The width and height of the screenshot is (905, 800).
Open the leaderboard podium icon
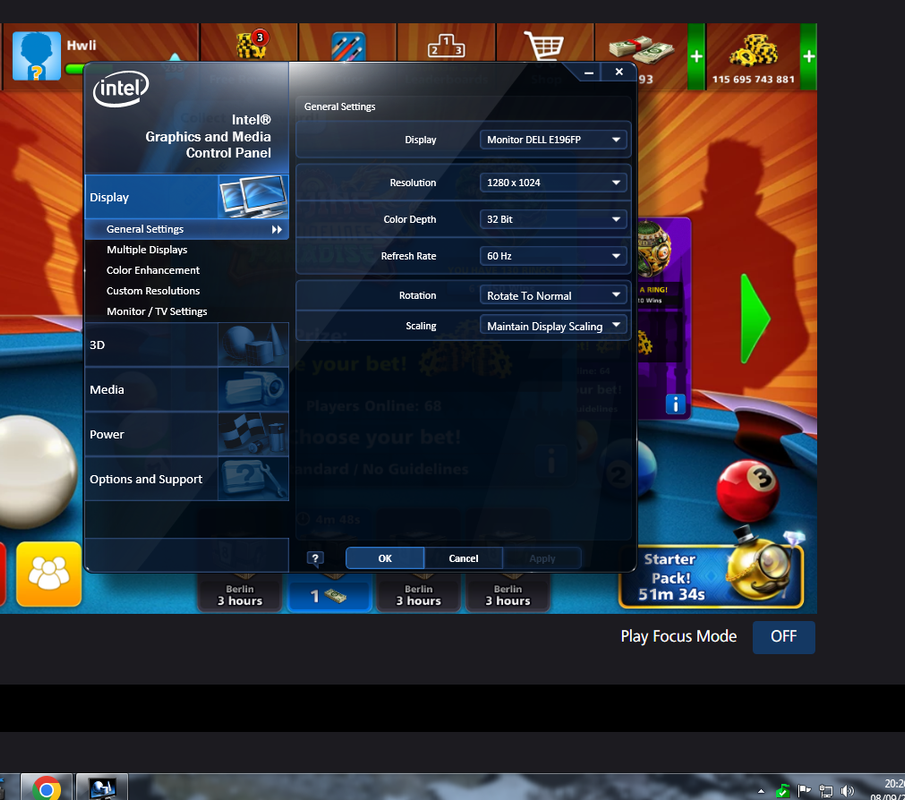[x=446, y=45]
